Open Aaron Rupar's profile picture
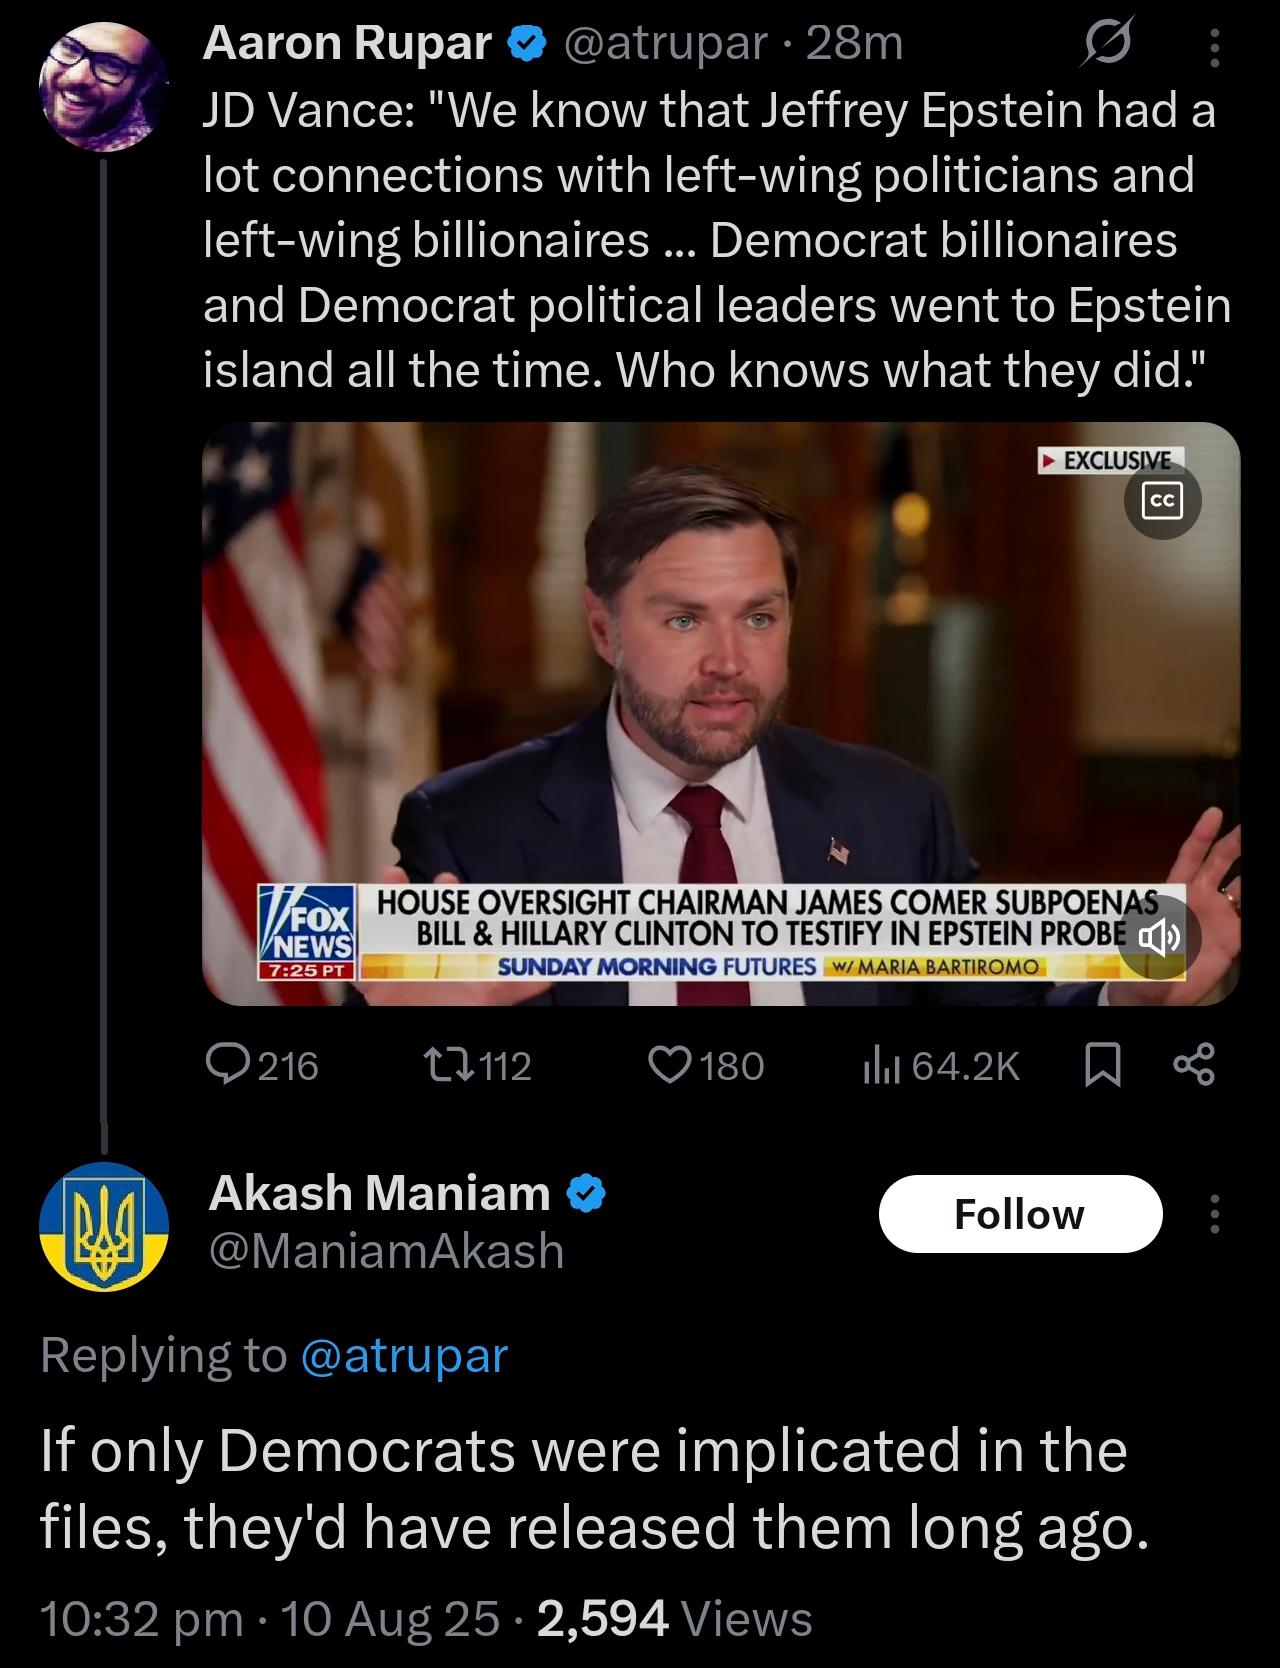This screenshot has height=1668, width=1280. [x=103, y=87]
